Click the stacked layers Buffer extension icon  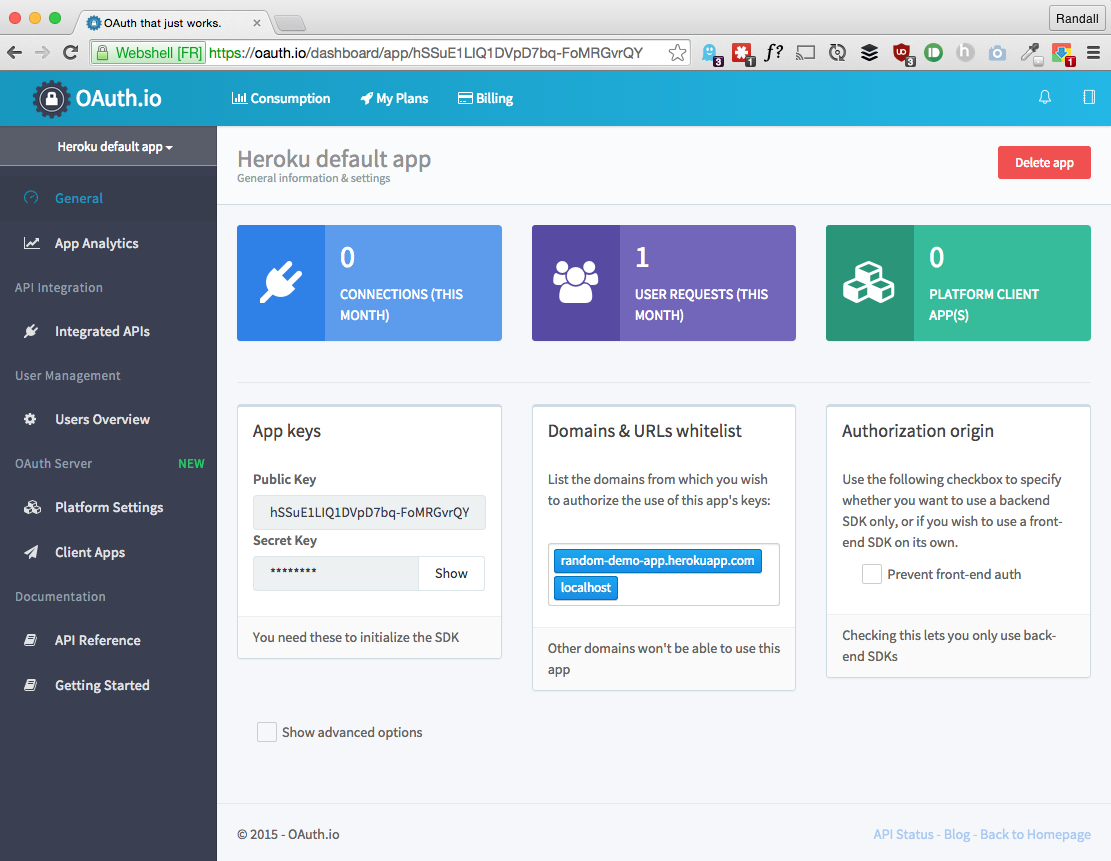pos(869,52)
